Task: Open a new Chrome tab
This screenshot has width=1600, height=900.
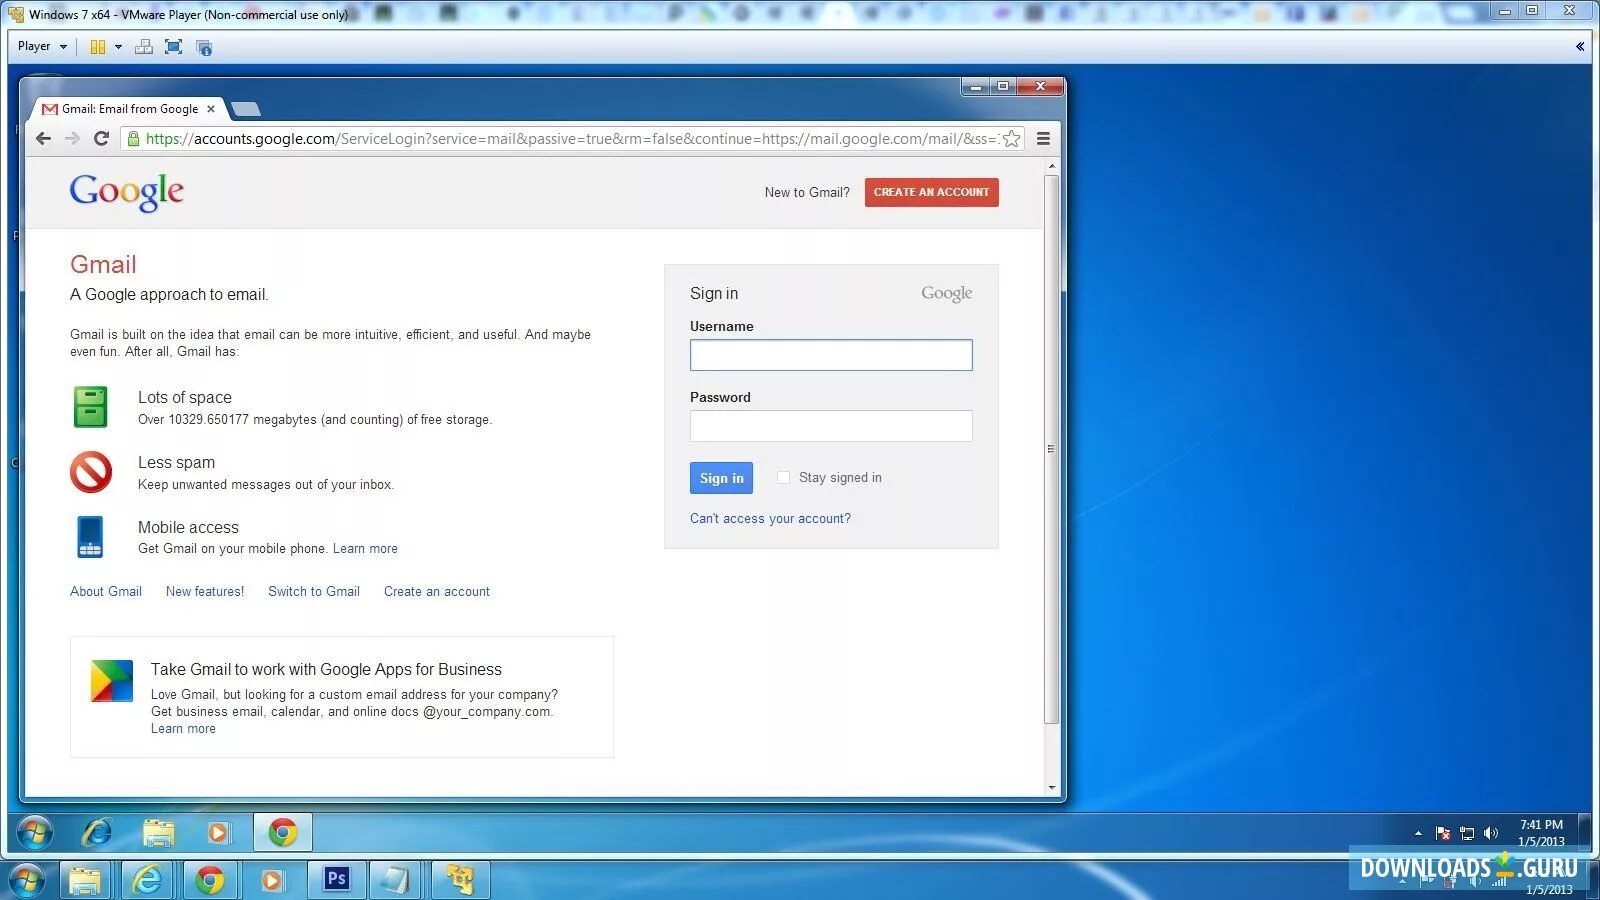Action: 246,109
